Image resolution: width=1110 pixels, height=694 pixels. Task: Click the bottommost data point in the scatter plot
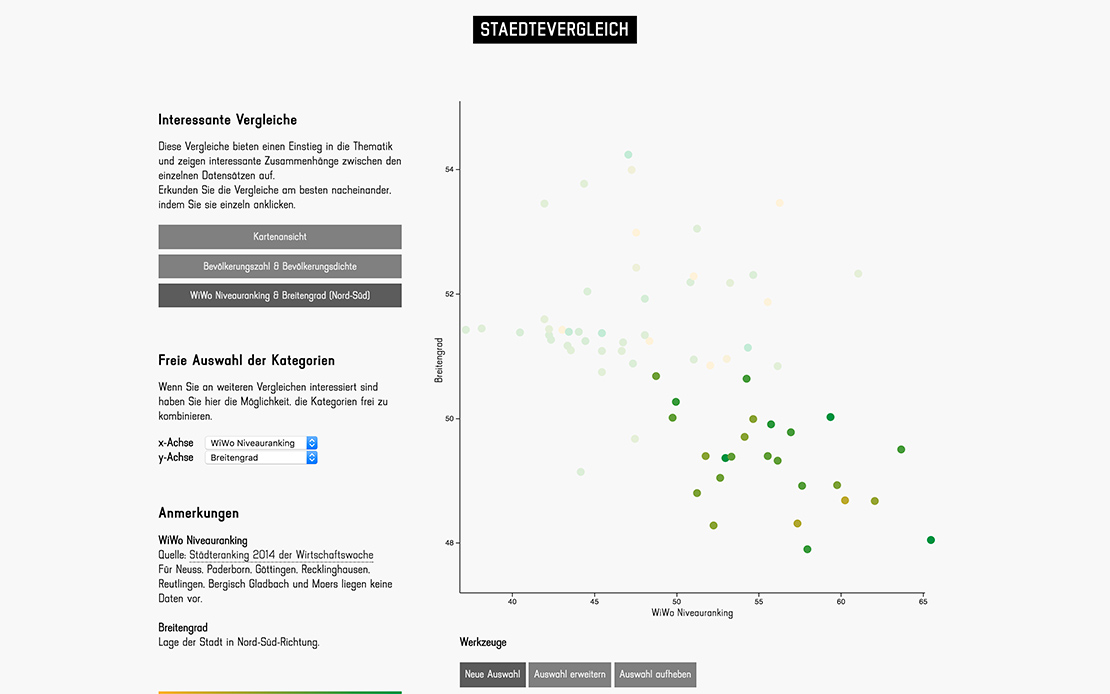pos(807,549)
